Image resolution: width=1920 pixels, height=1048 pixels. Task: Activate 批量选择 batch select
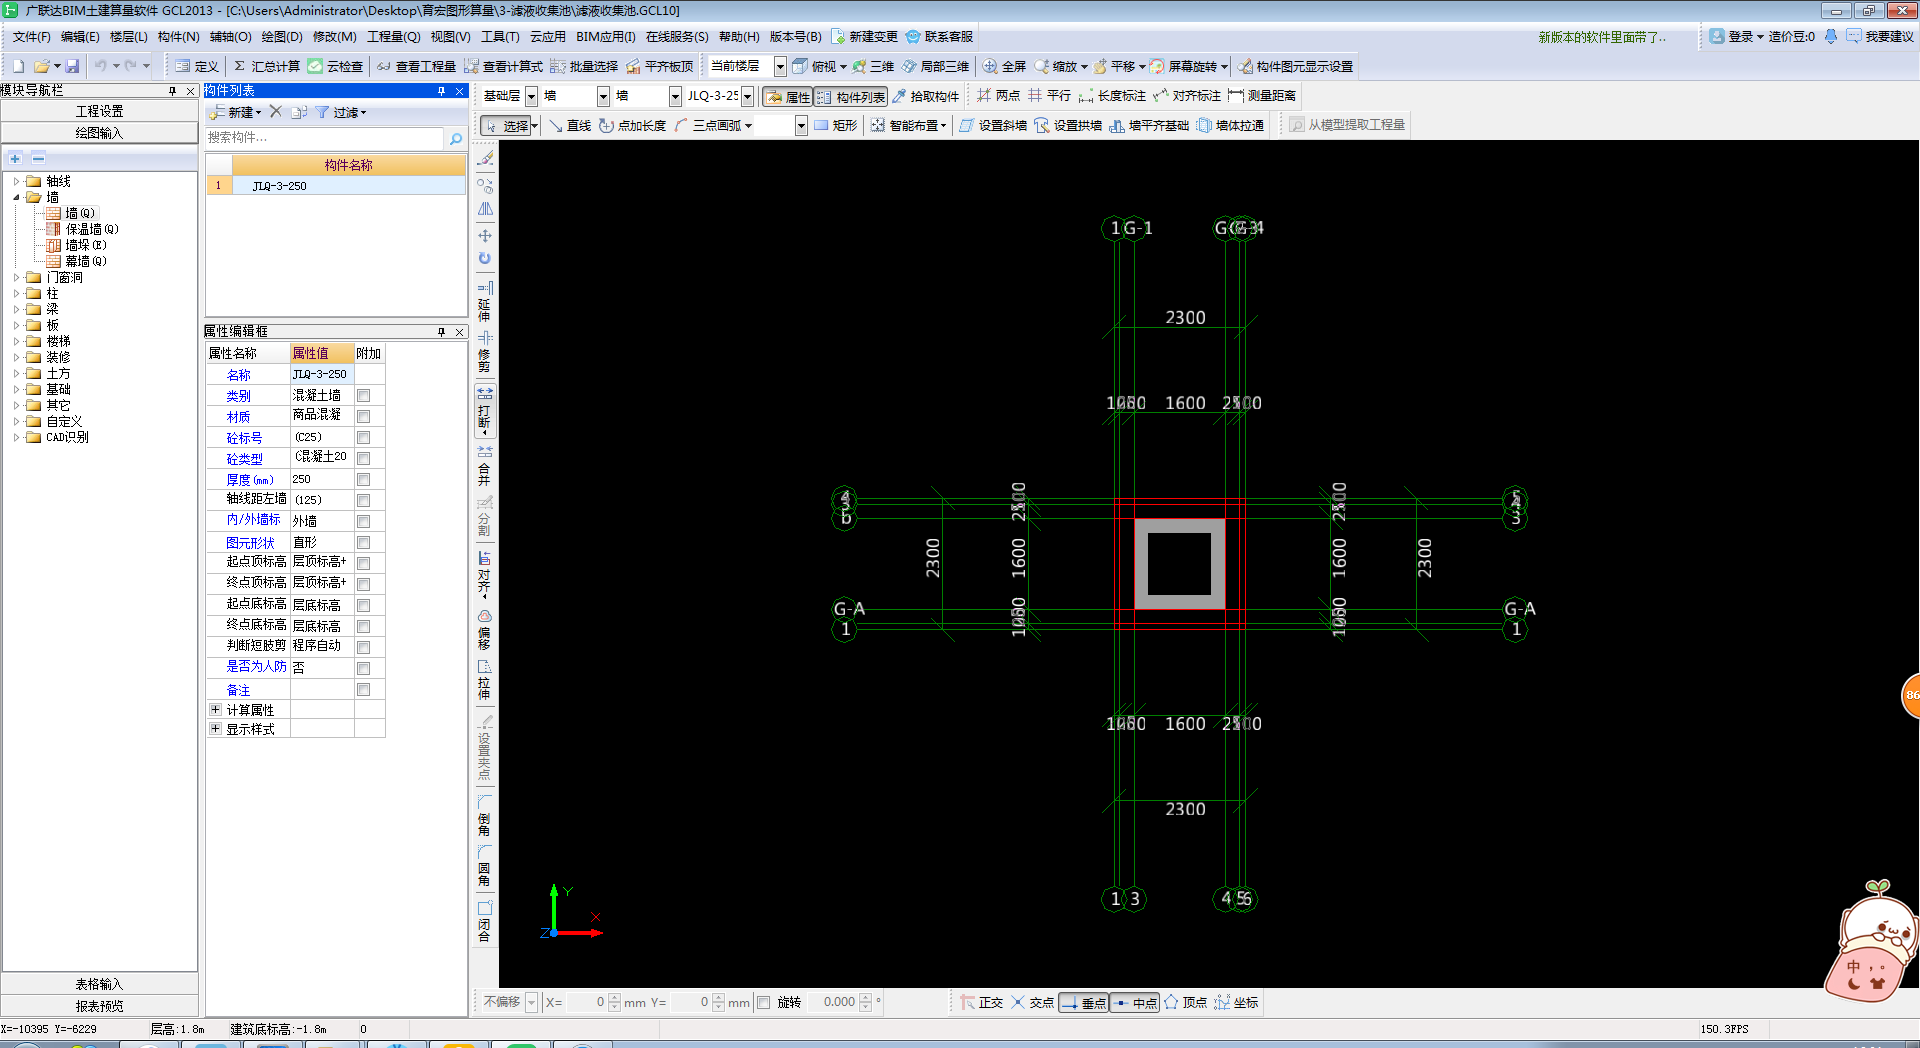pyautogui.click(x=584, y=66)
